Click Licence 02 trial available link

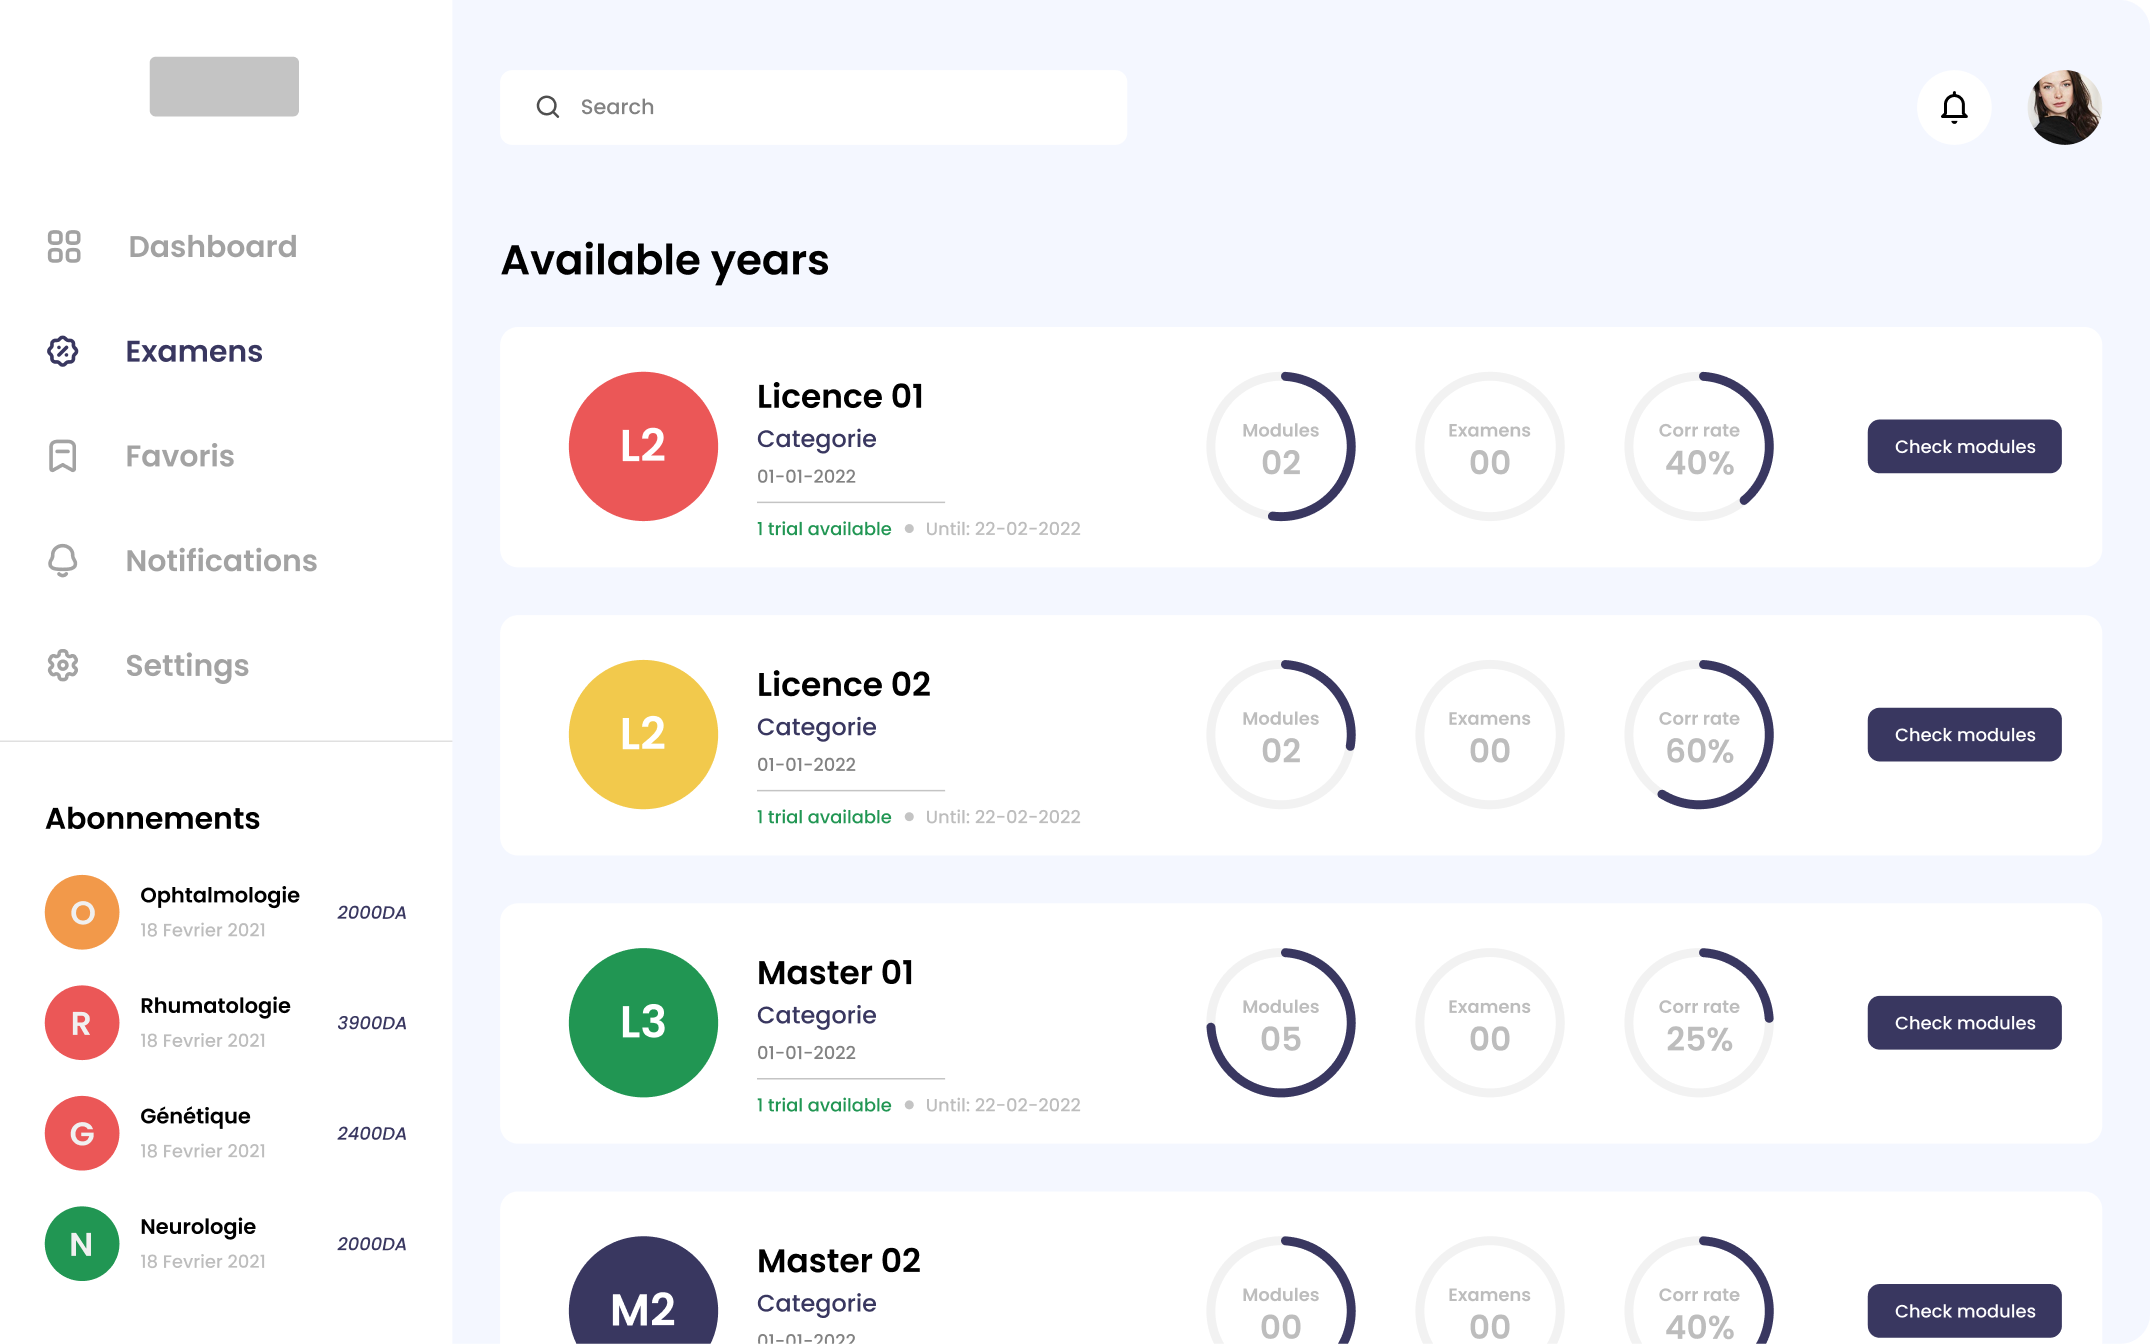click(x=824, y=817)
